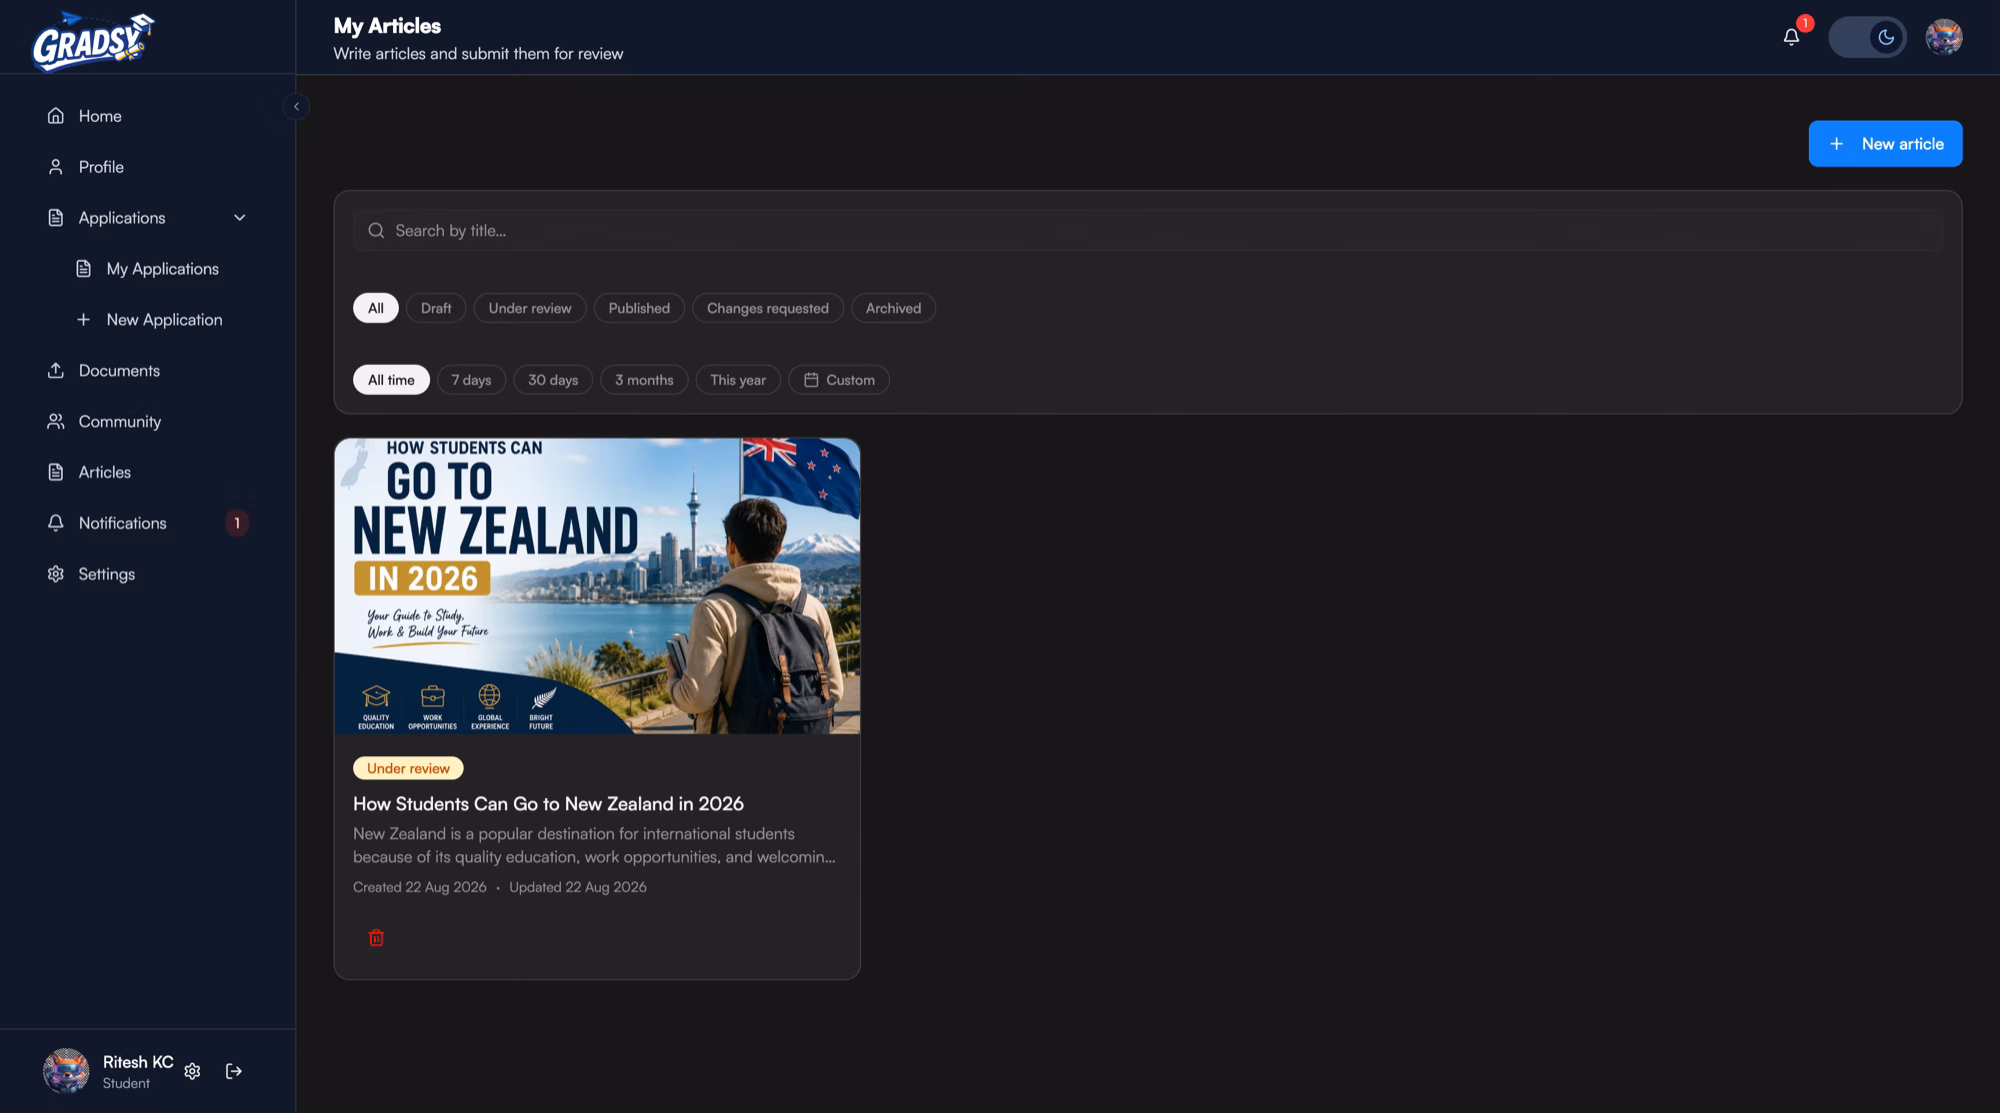Open article title How Students Can Go to New Zealand
Screen dimensions: 2000x1113
(x=548, y=804)
